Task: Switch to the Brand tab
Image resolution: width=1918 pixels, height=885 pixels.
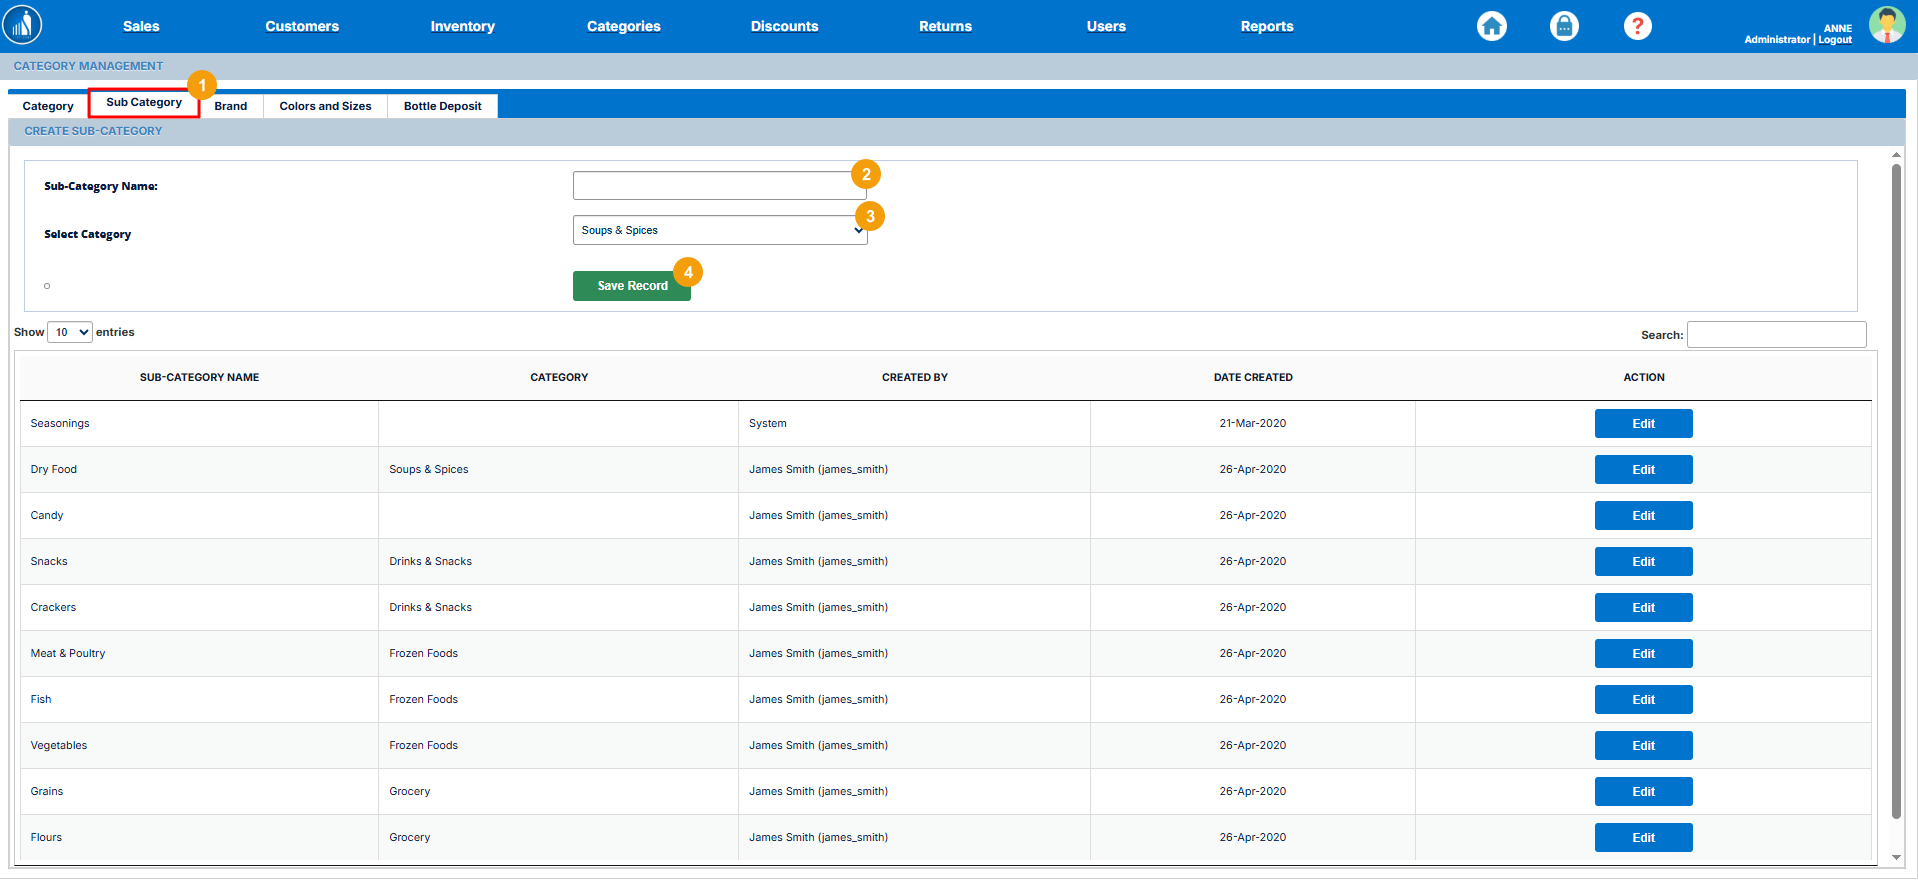Action: [230, 106]
